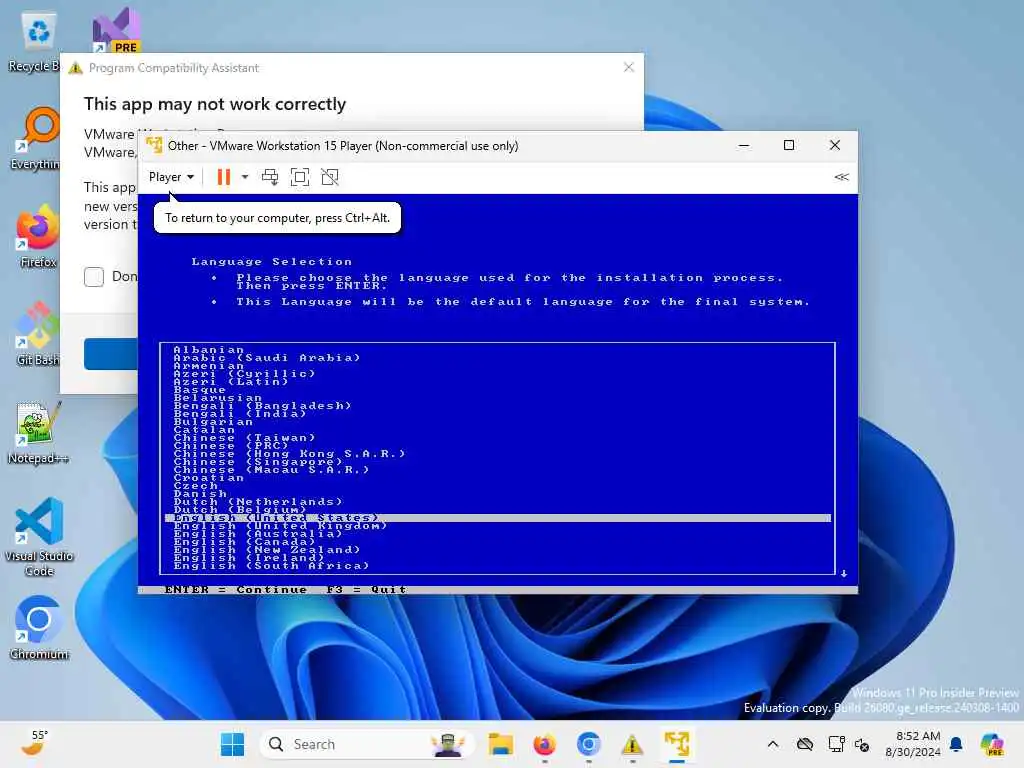The width and height of the screenshot is (1024, 768).
Task: Tick the Don't show checkbox in Compatibility Assistant
Action: pyautogui.click(x=94, y=277)
